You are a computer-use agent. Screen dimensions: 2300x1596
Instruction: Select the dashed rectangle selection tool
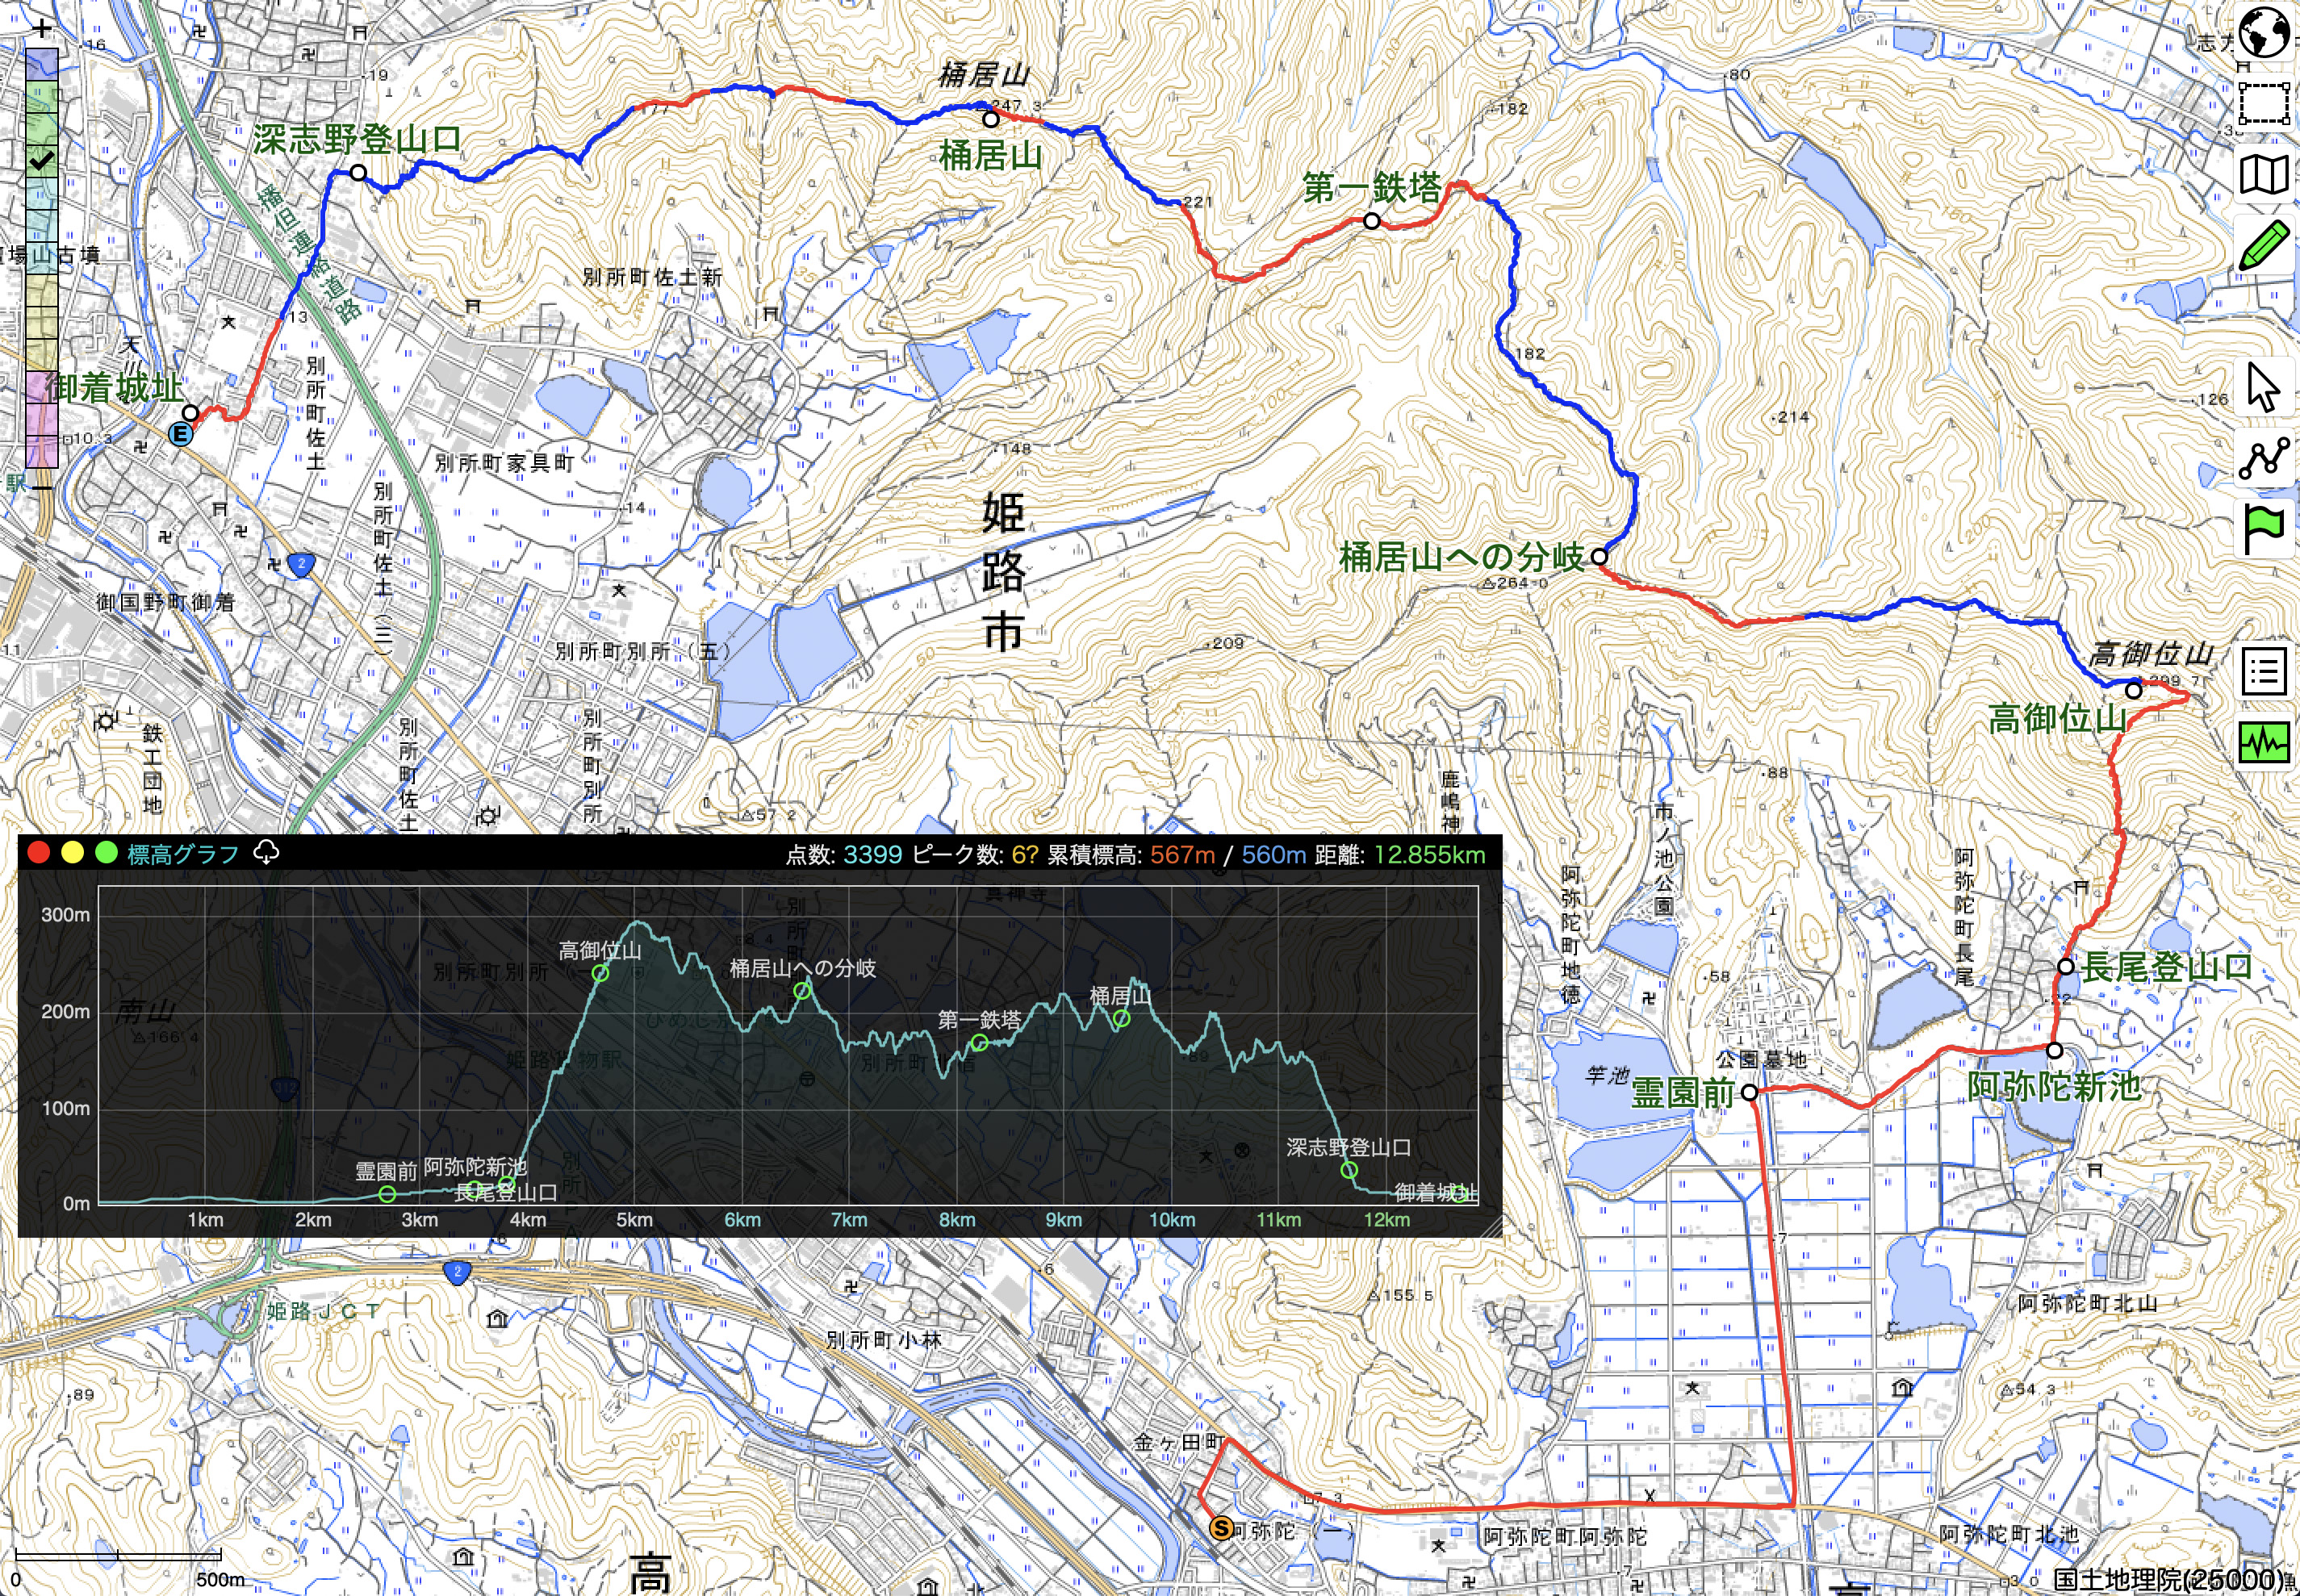[x=2264, y=103]
